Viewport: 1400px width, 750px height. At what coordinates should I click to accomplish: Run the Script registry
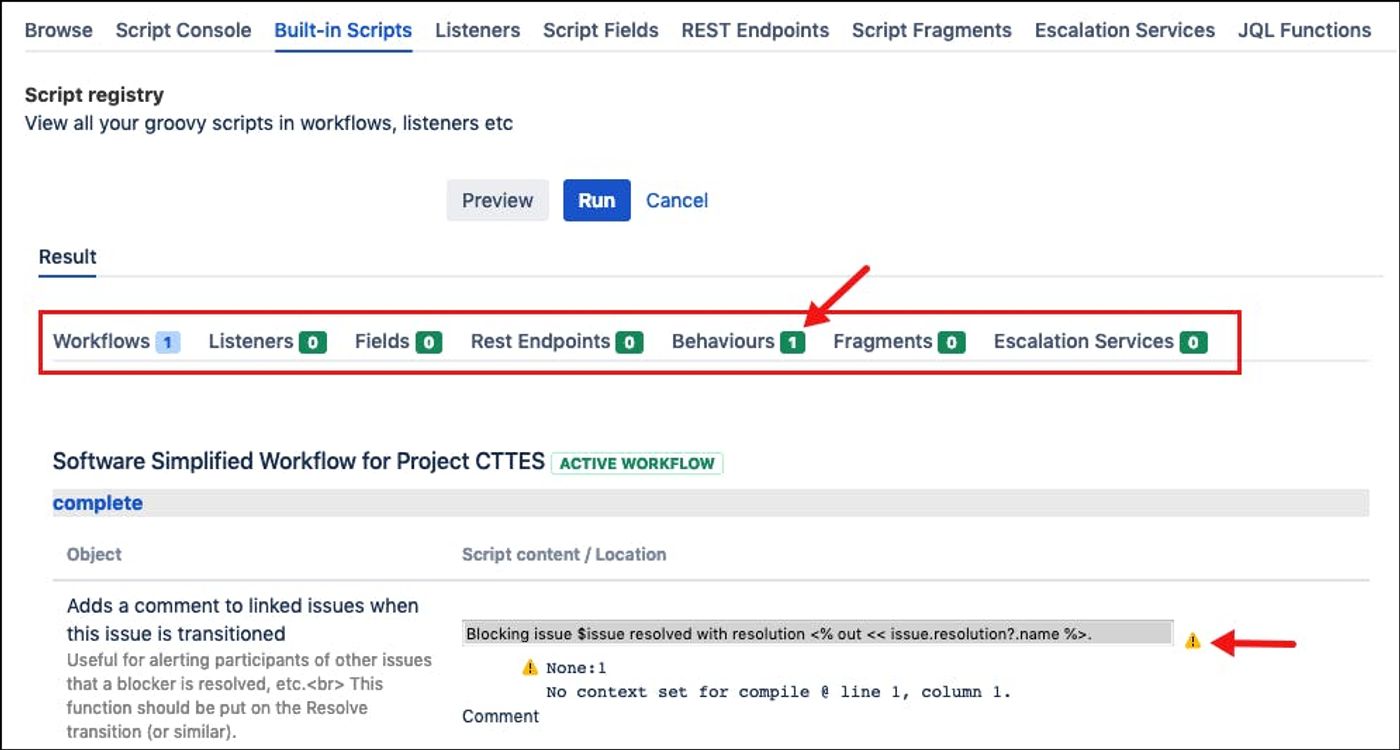point(597,200)
